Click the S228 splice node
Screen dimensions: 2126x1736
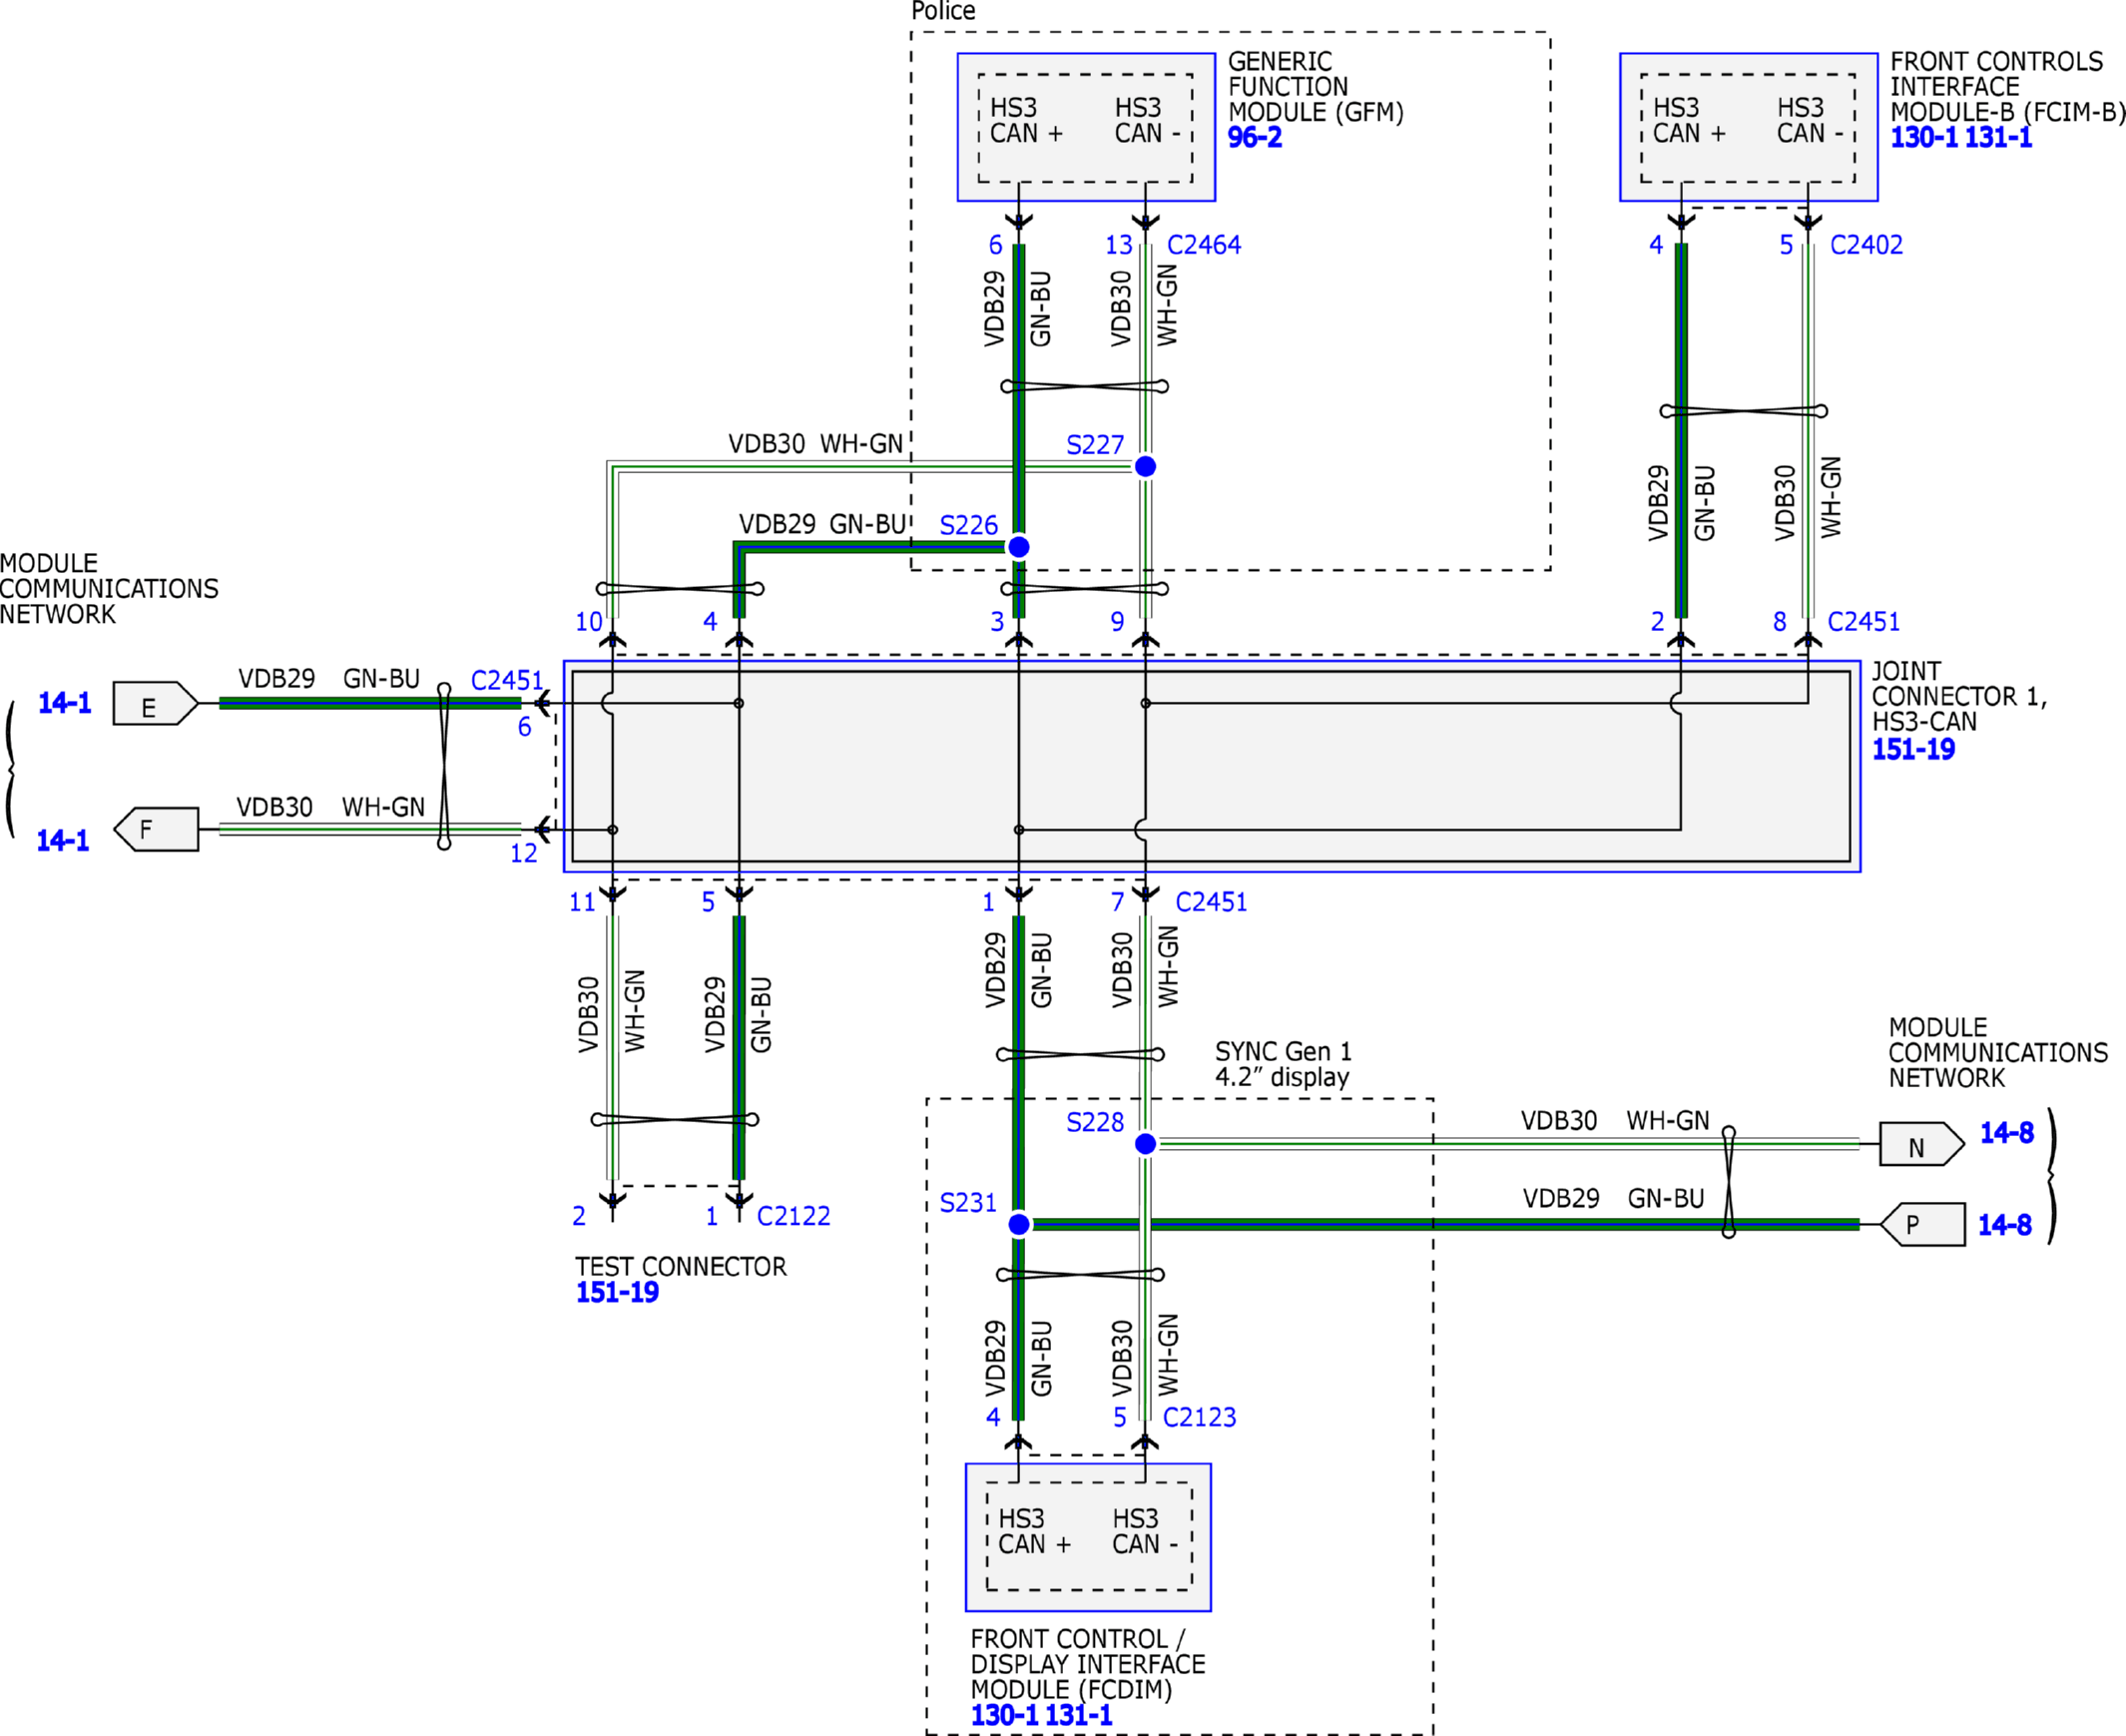(1146, 1144)
